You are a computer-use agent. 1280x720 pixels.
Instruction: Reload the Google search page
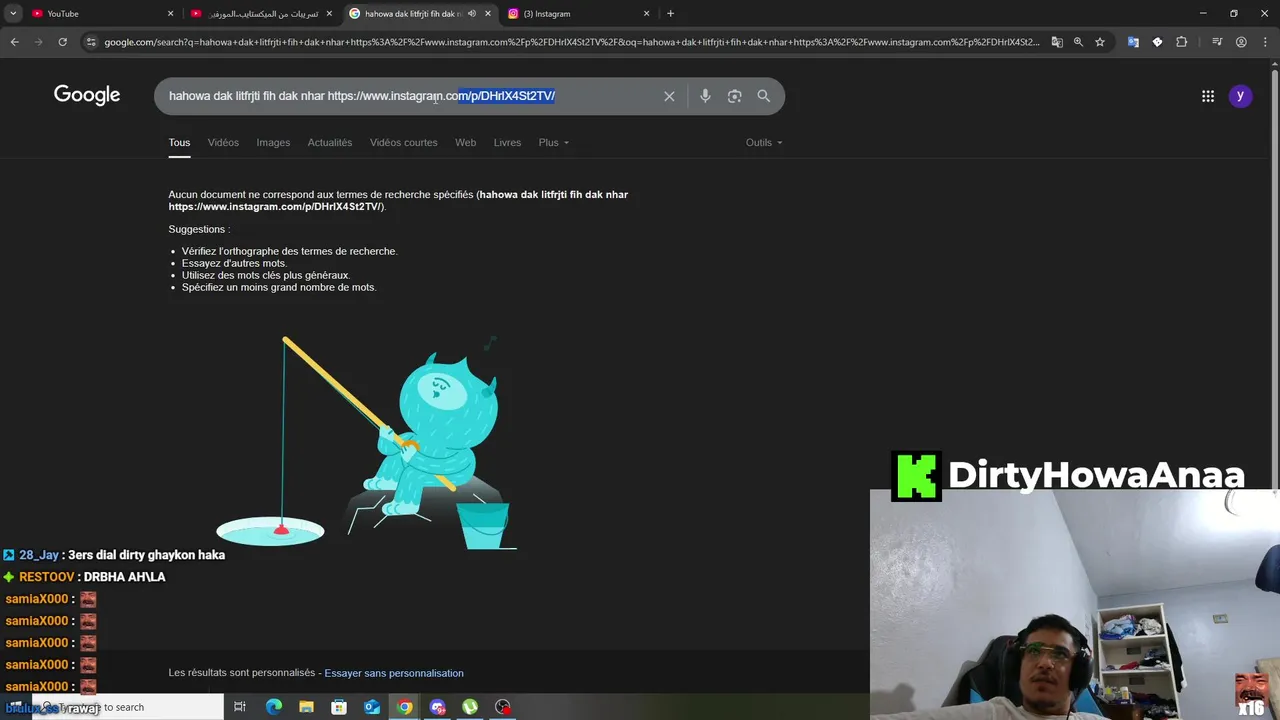click(62, 42)
